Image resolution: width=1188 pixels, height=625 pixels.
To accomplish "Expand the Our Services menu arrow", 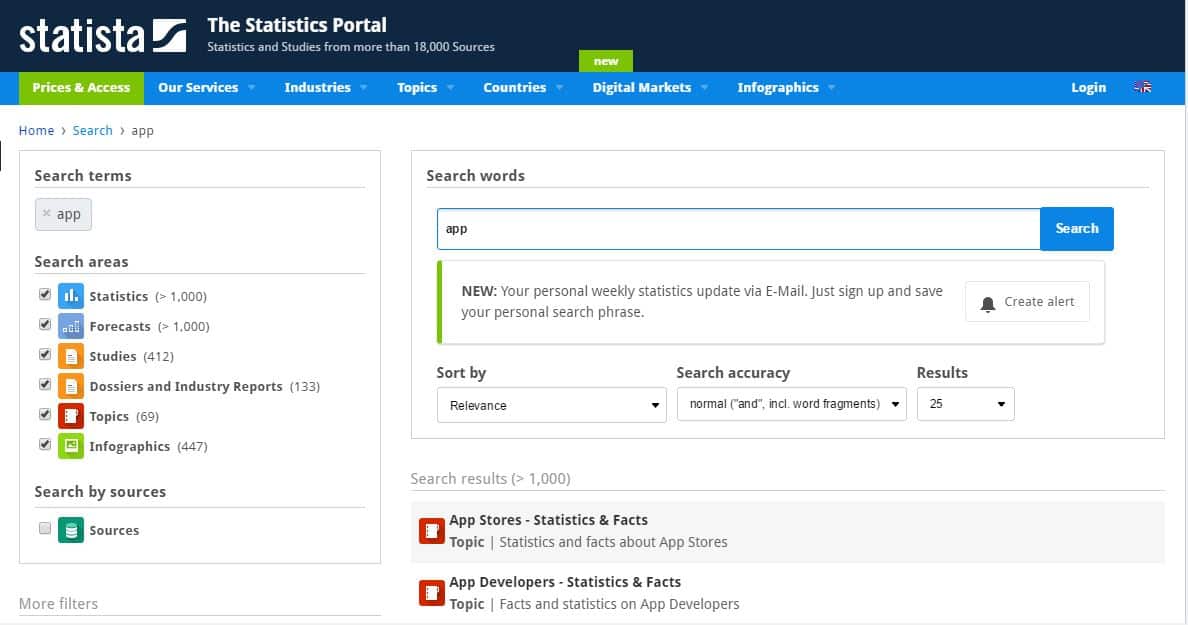I will point(252,88).
